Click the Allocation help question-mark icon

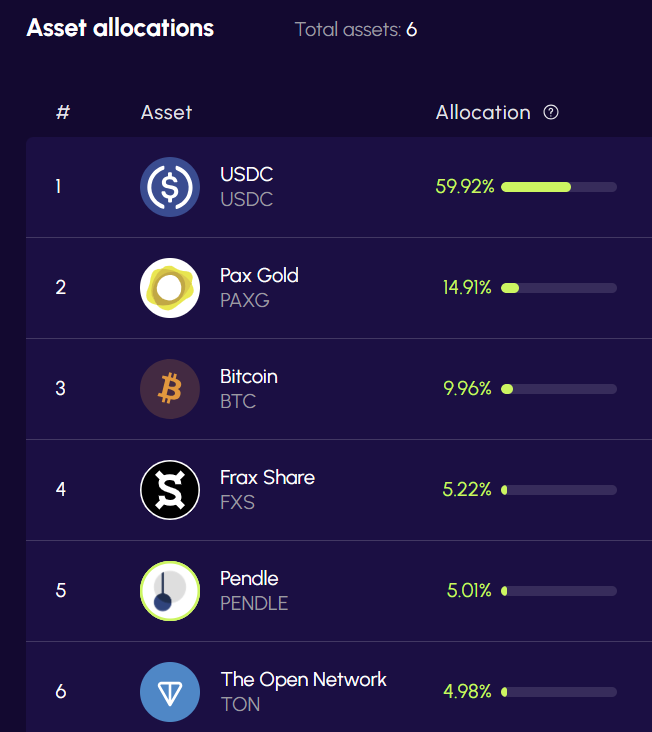[x=551, y=112]
